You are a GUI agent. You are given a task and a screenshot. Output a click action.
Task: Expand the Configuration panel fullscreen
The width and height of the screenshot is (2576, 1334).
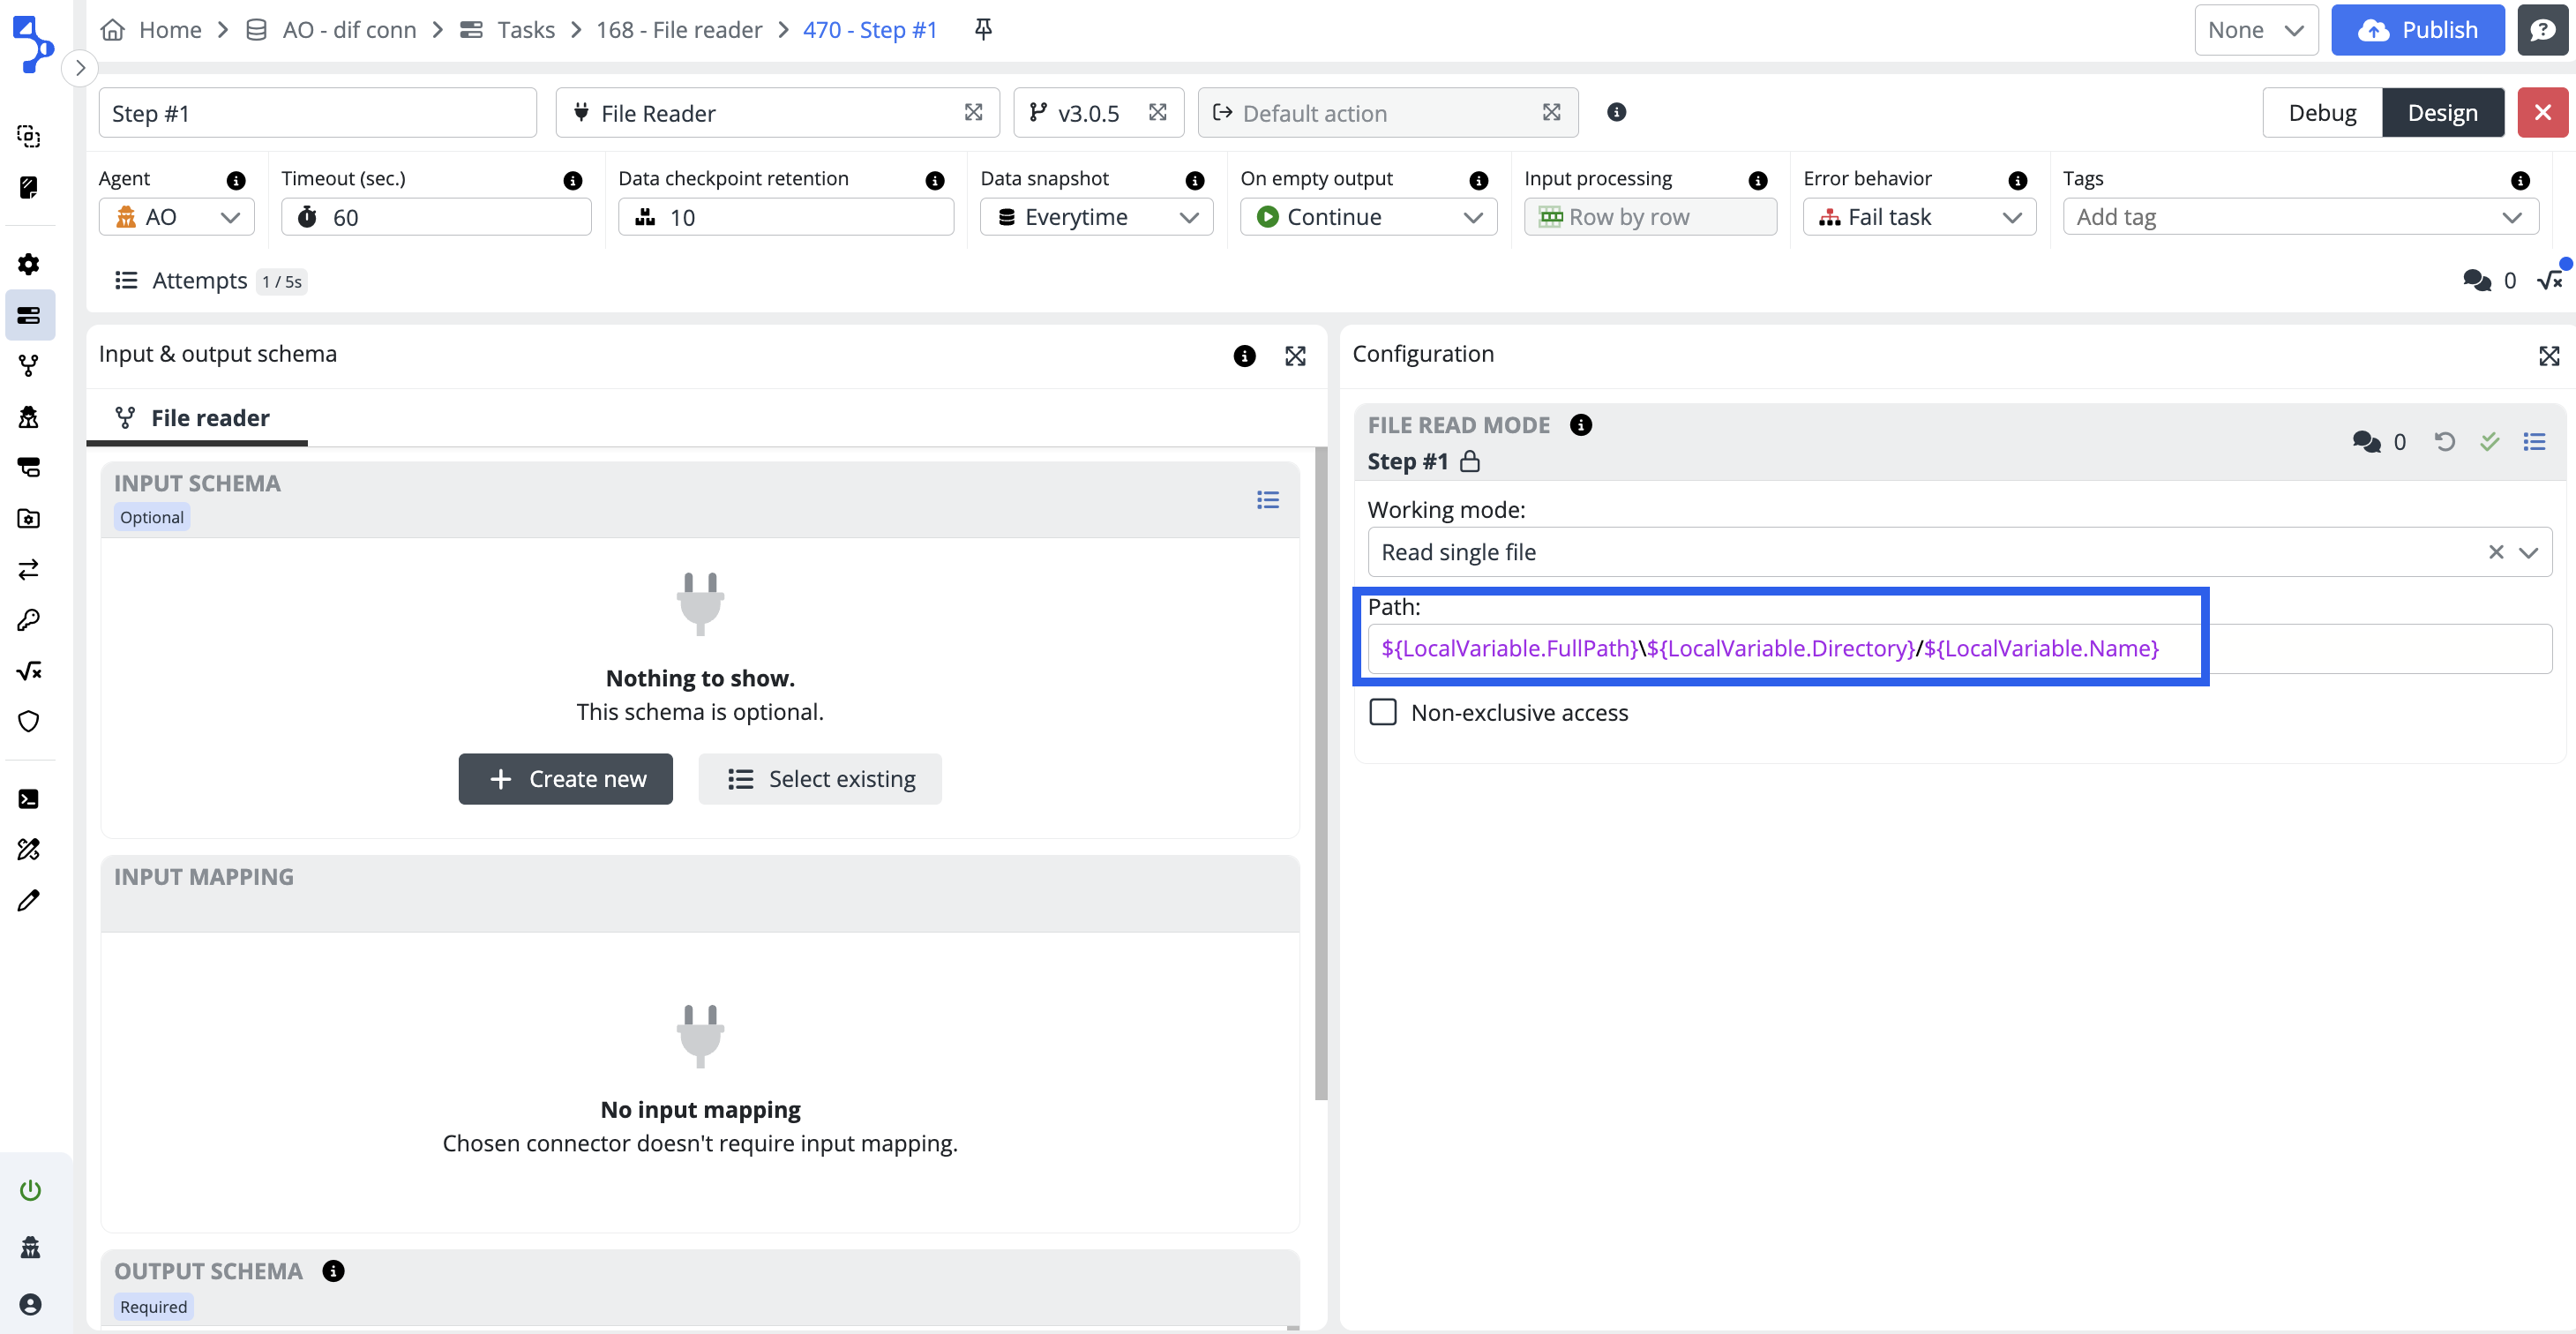pos(2548,355)
